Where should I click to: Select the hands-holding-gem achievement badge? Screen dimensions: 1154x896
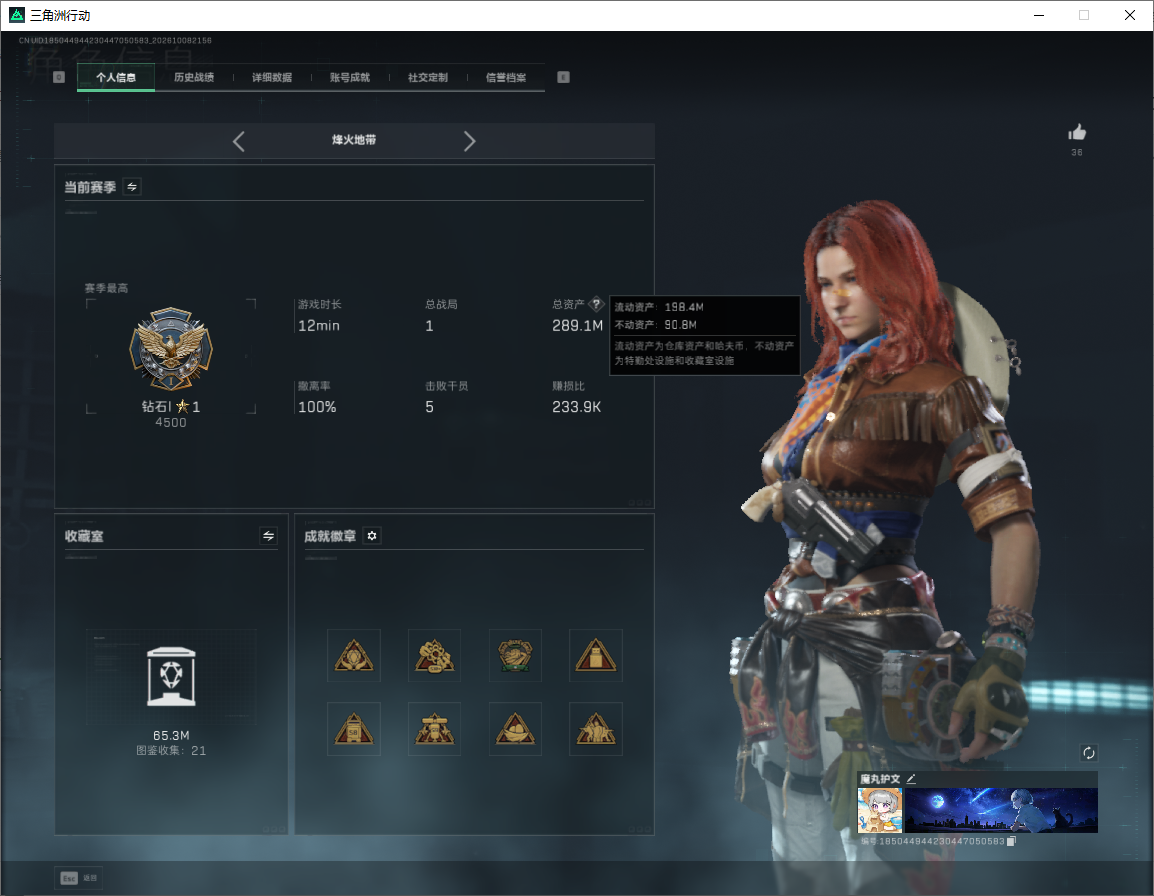[354, 655]
